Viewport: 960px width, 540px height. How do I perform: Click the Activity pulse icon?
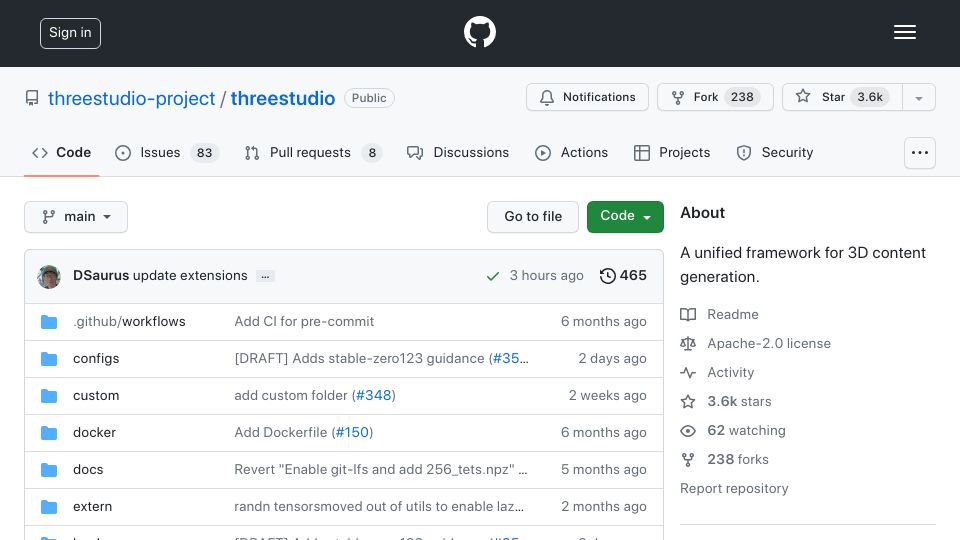[688, 372]
